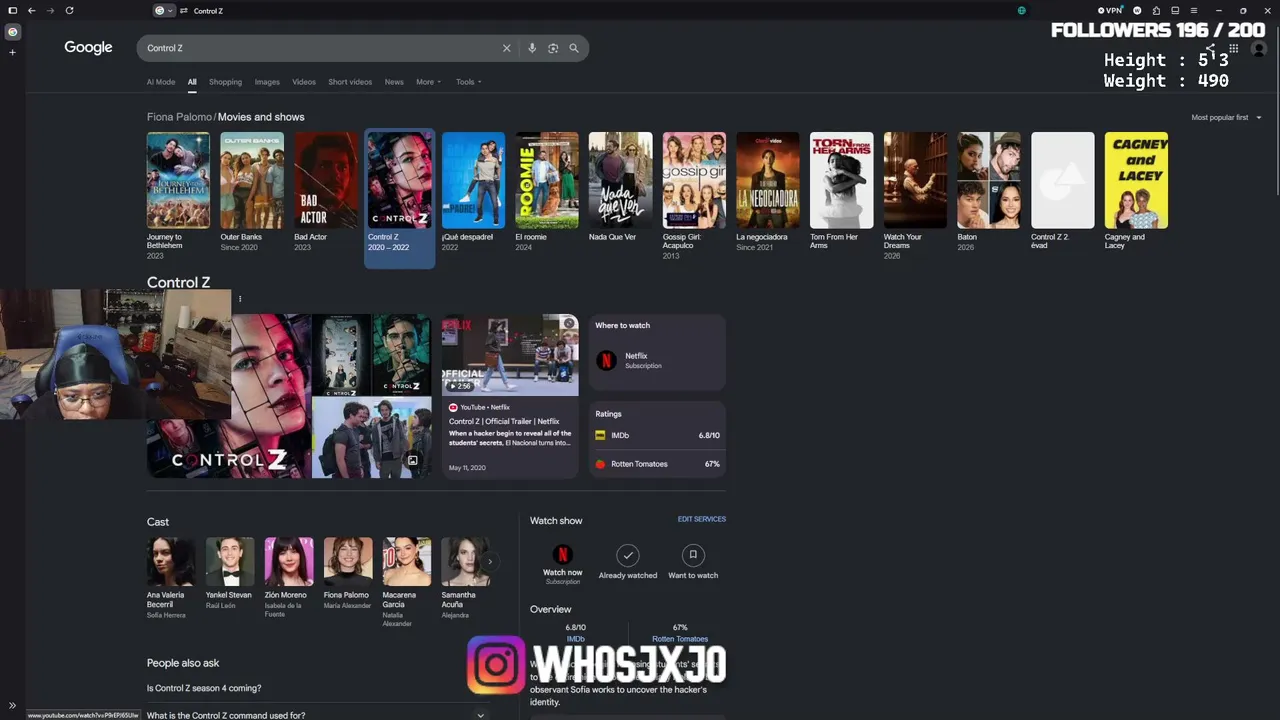
Task: Open the image gallery icon on the photo
Action: (x=412, y=461)
